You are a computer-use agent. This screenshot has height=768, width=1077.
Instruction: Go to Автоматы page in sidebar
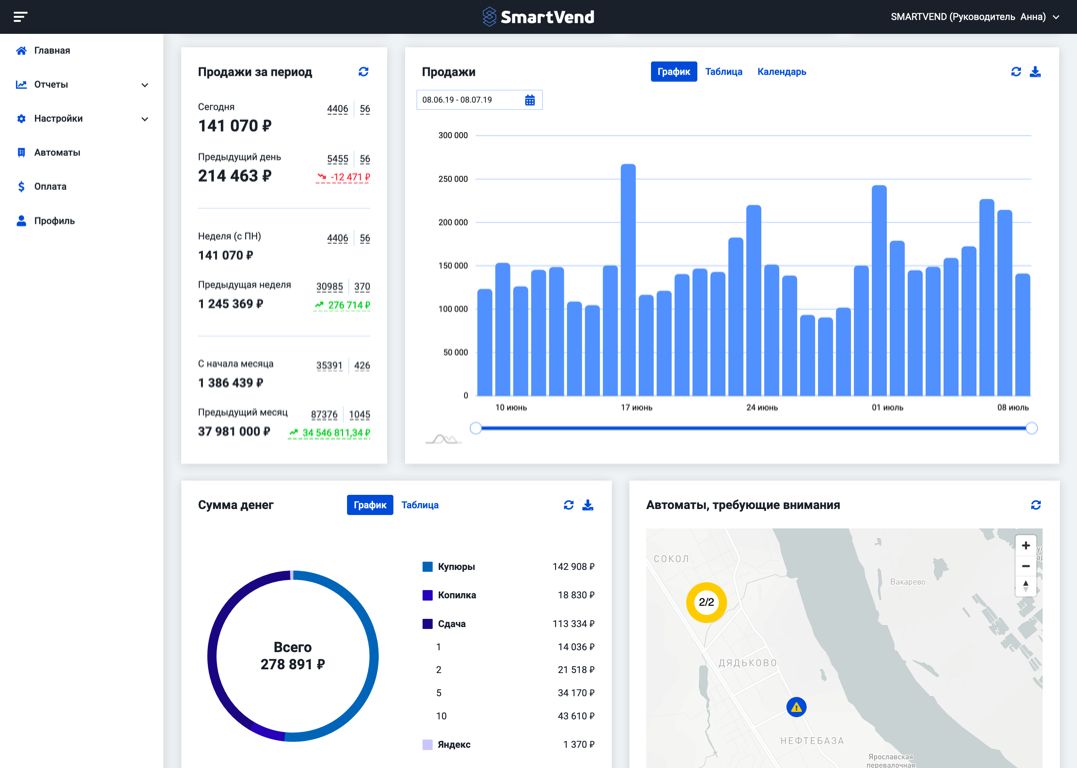click(x=56, y=153)
